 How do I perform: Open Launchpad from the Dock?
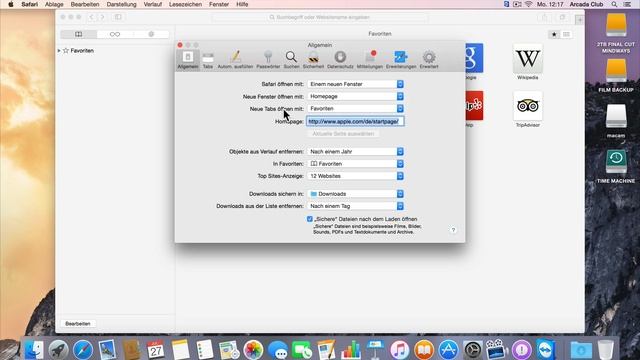[x=59, y=350]
